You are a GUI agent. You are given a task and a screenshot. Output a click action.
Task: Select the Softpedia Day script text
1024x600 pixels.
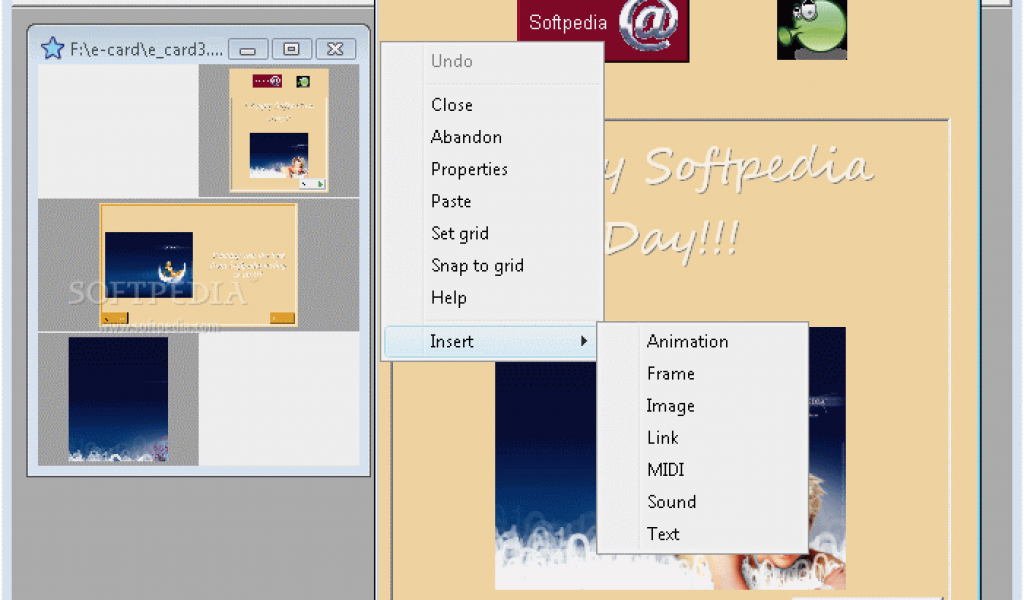[x=740, y=204]
